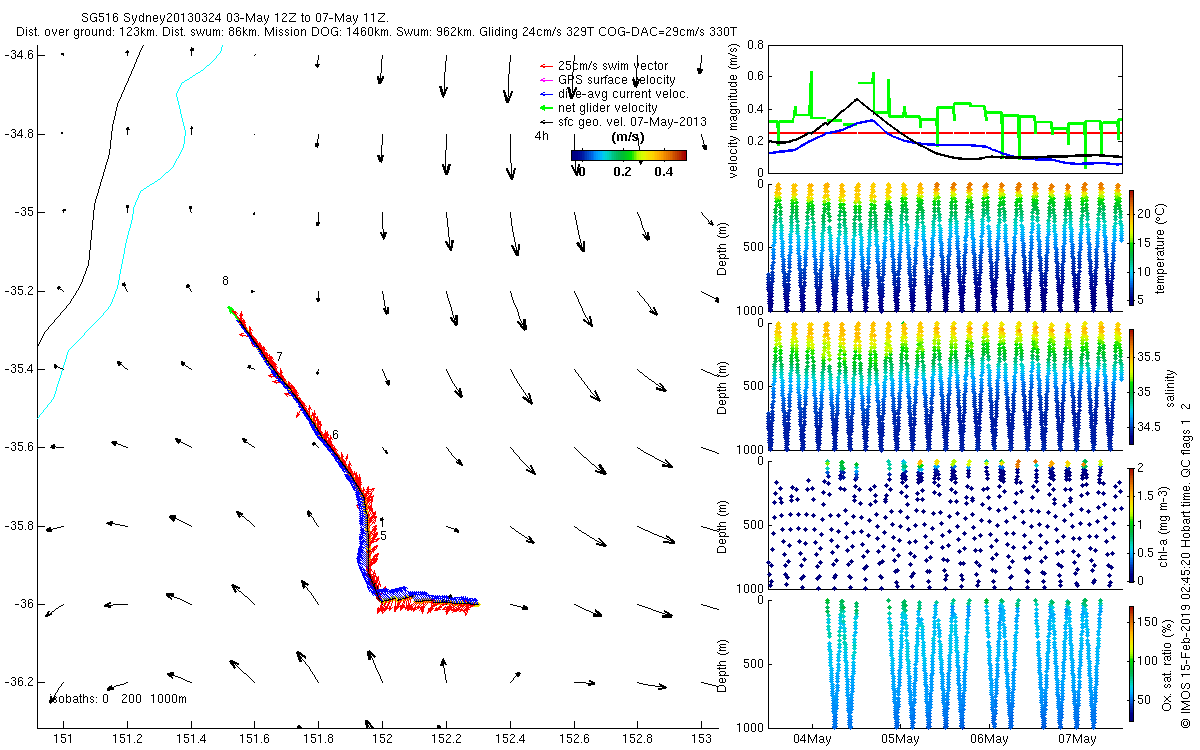Click the 'Depth (m)' label of the temperature panel
The height and width of the screenshot is (750, 1200).
click(724, 247)
